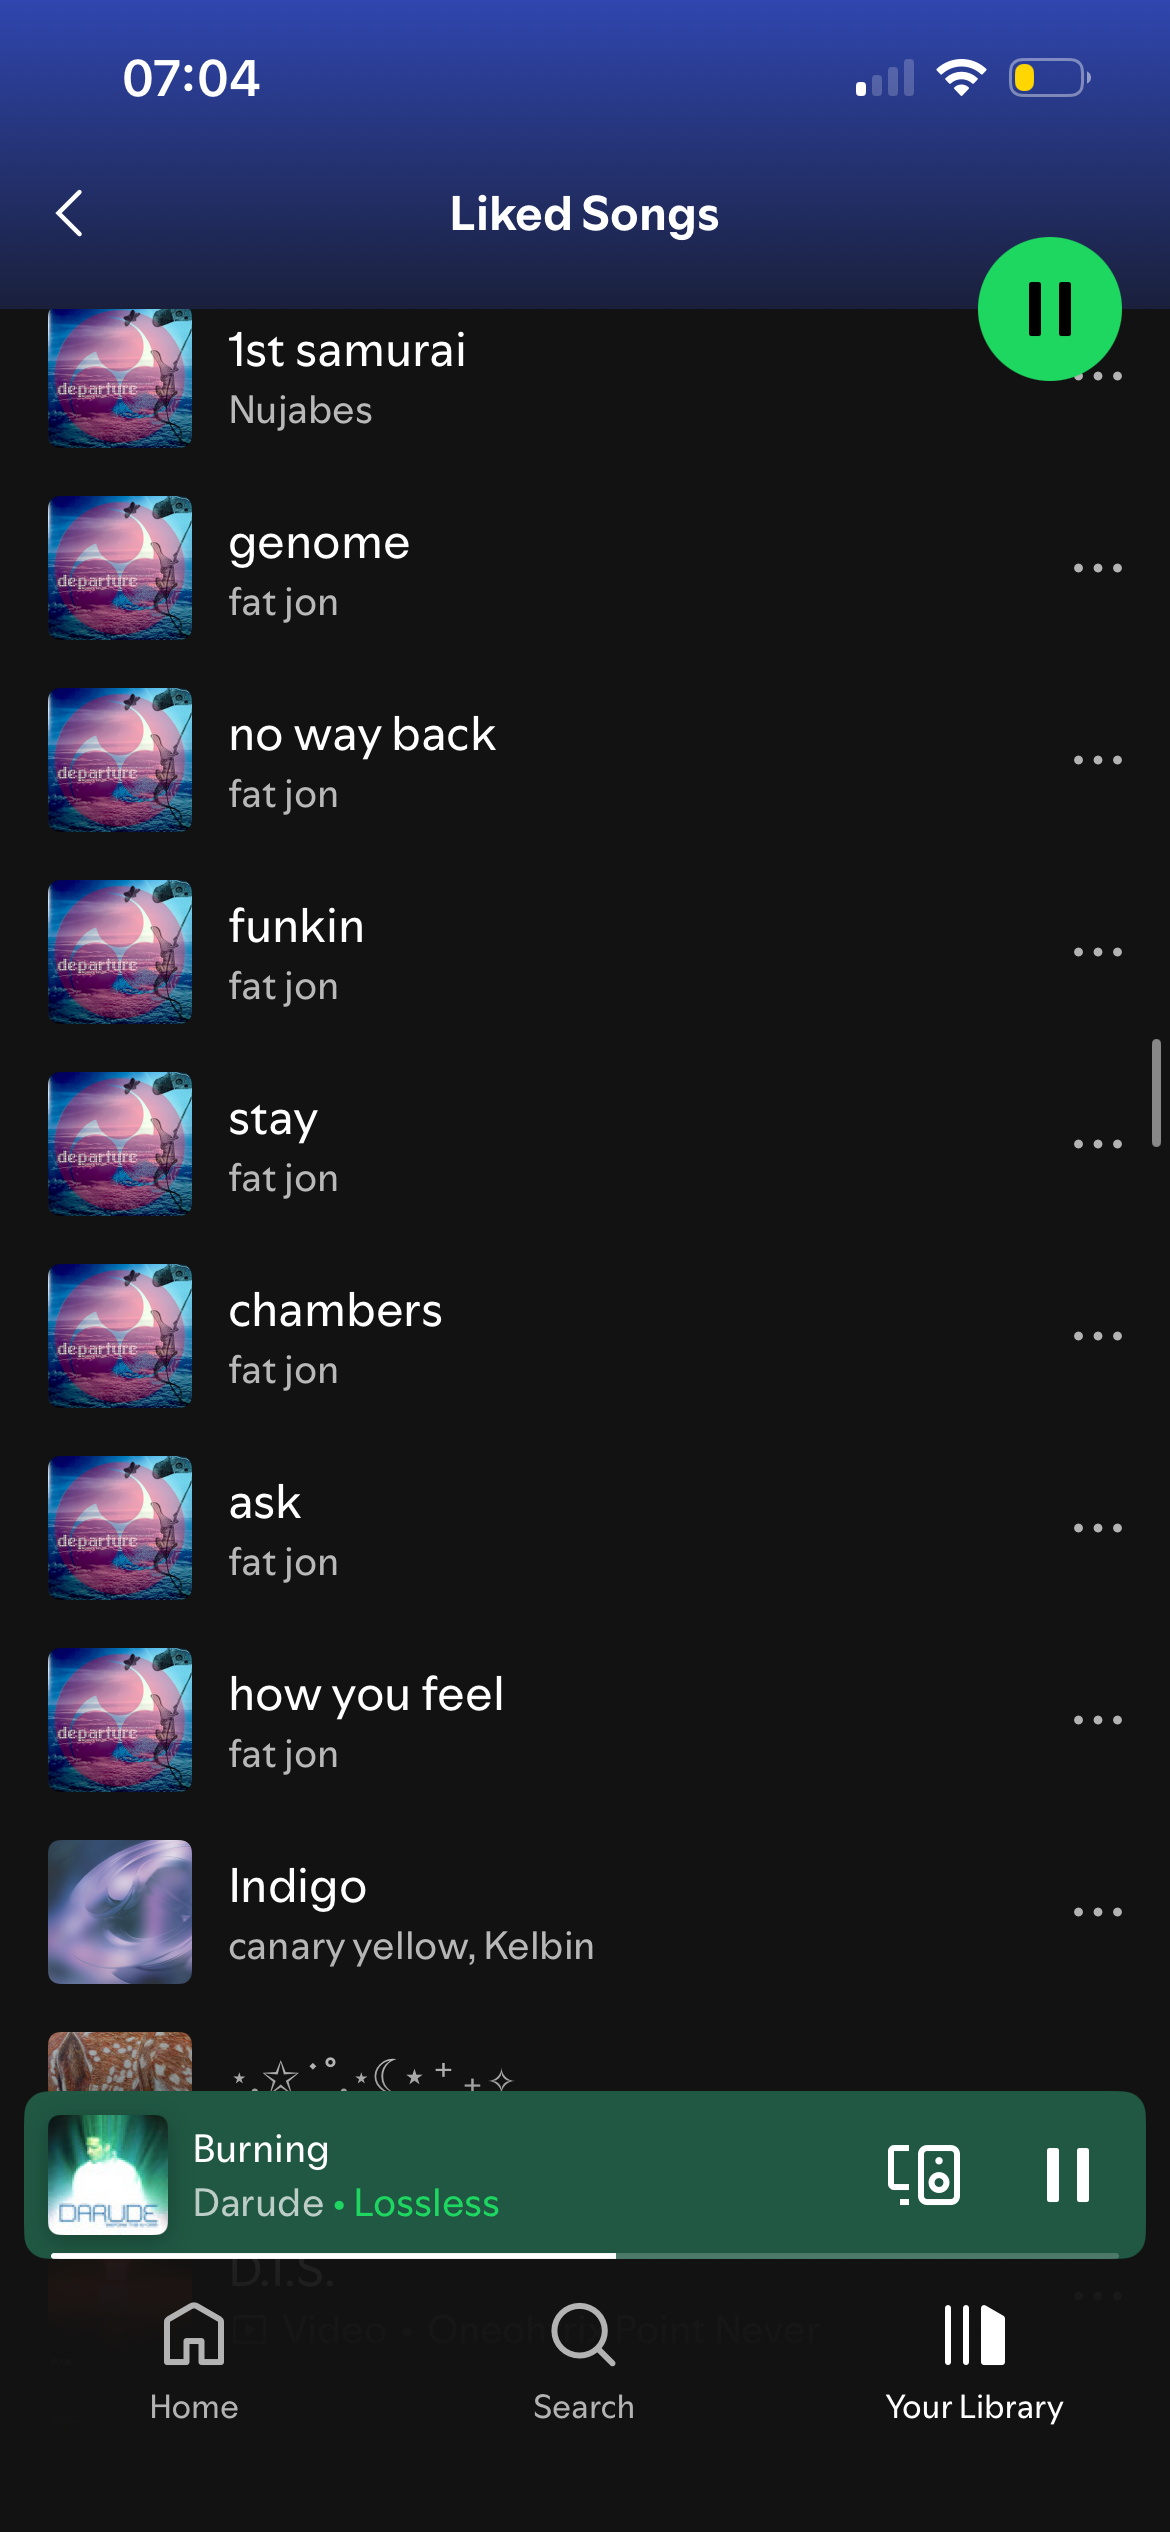This screenshot has width=1170, height=2532.
Task: Tap the battery indicator in status bar
Action: pyautogui.click(x=1049, y=77)
